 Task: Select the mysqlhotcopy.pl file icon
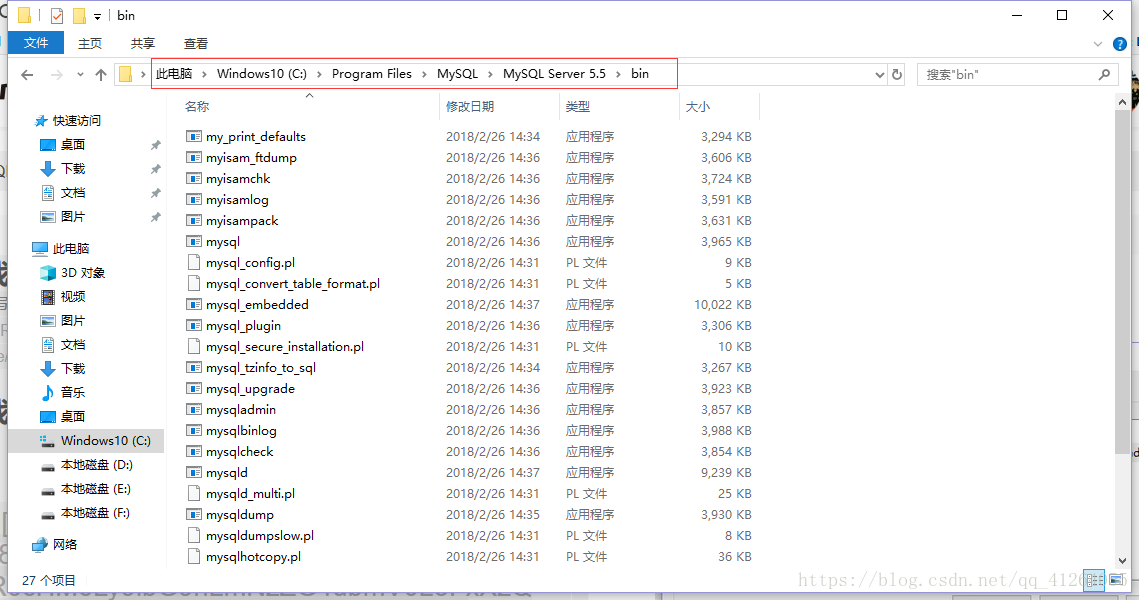point(193,556)
